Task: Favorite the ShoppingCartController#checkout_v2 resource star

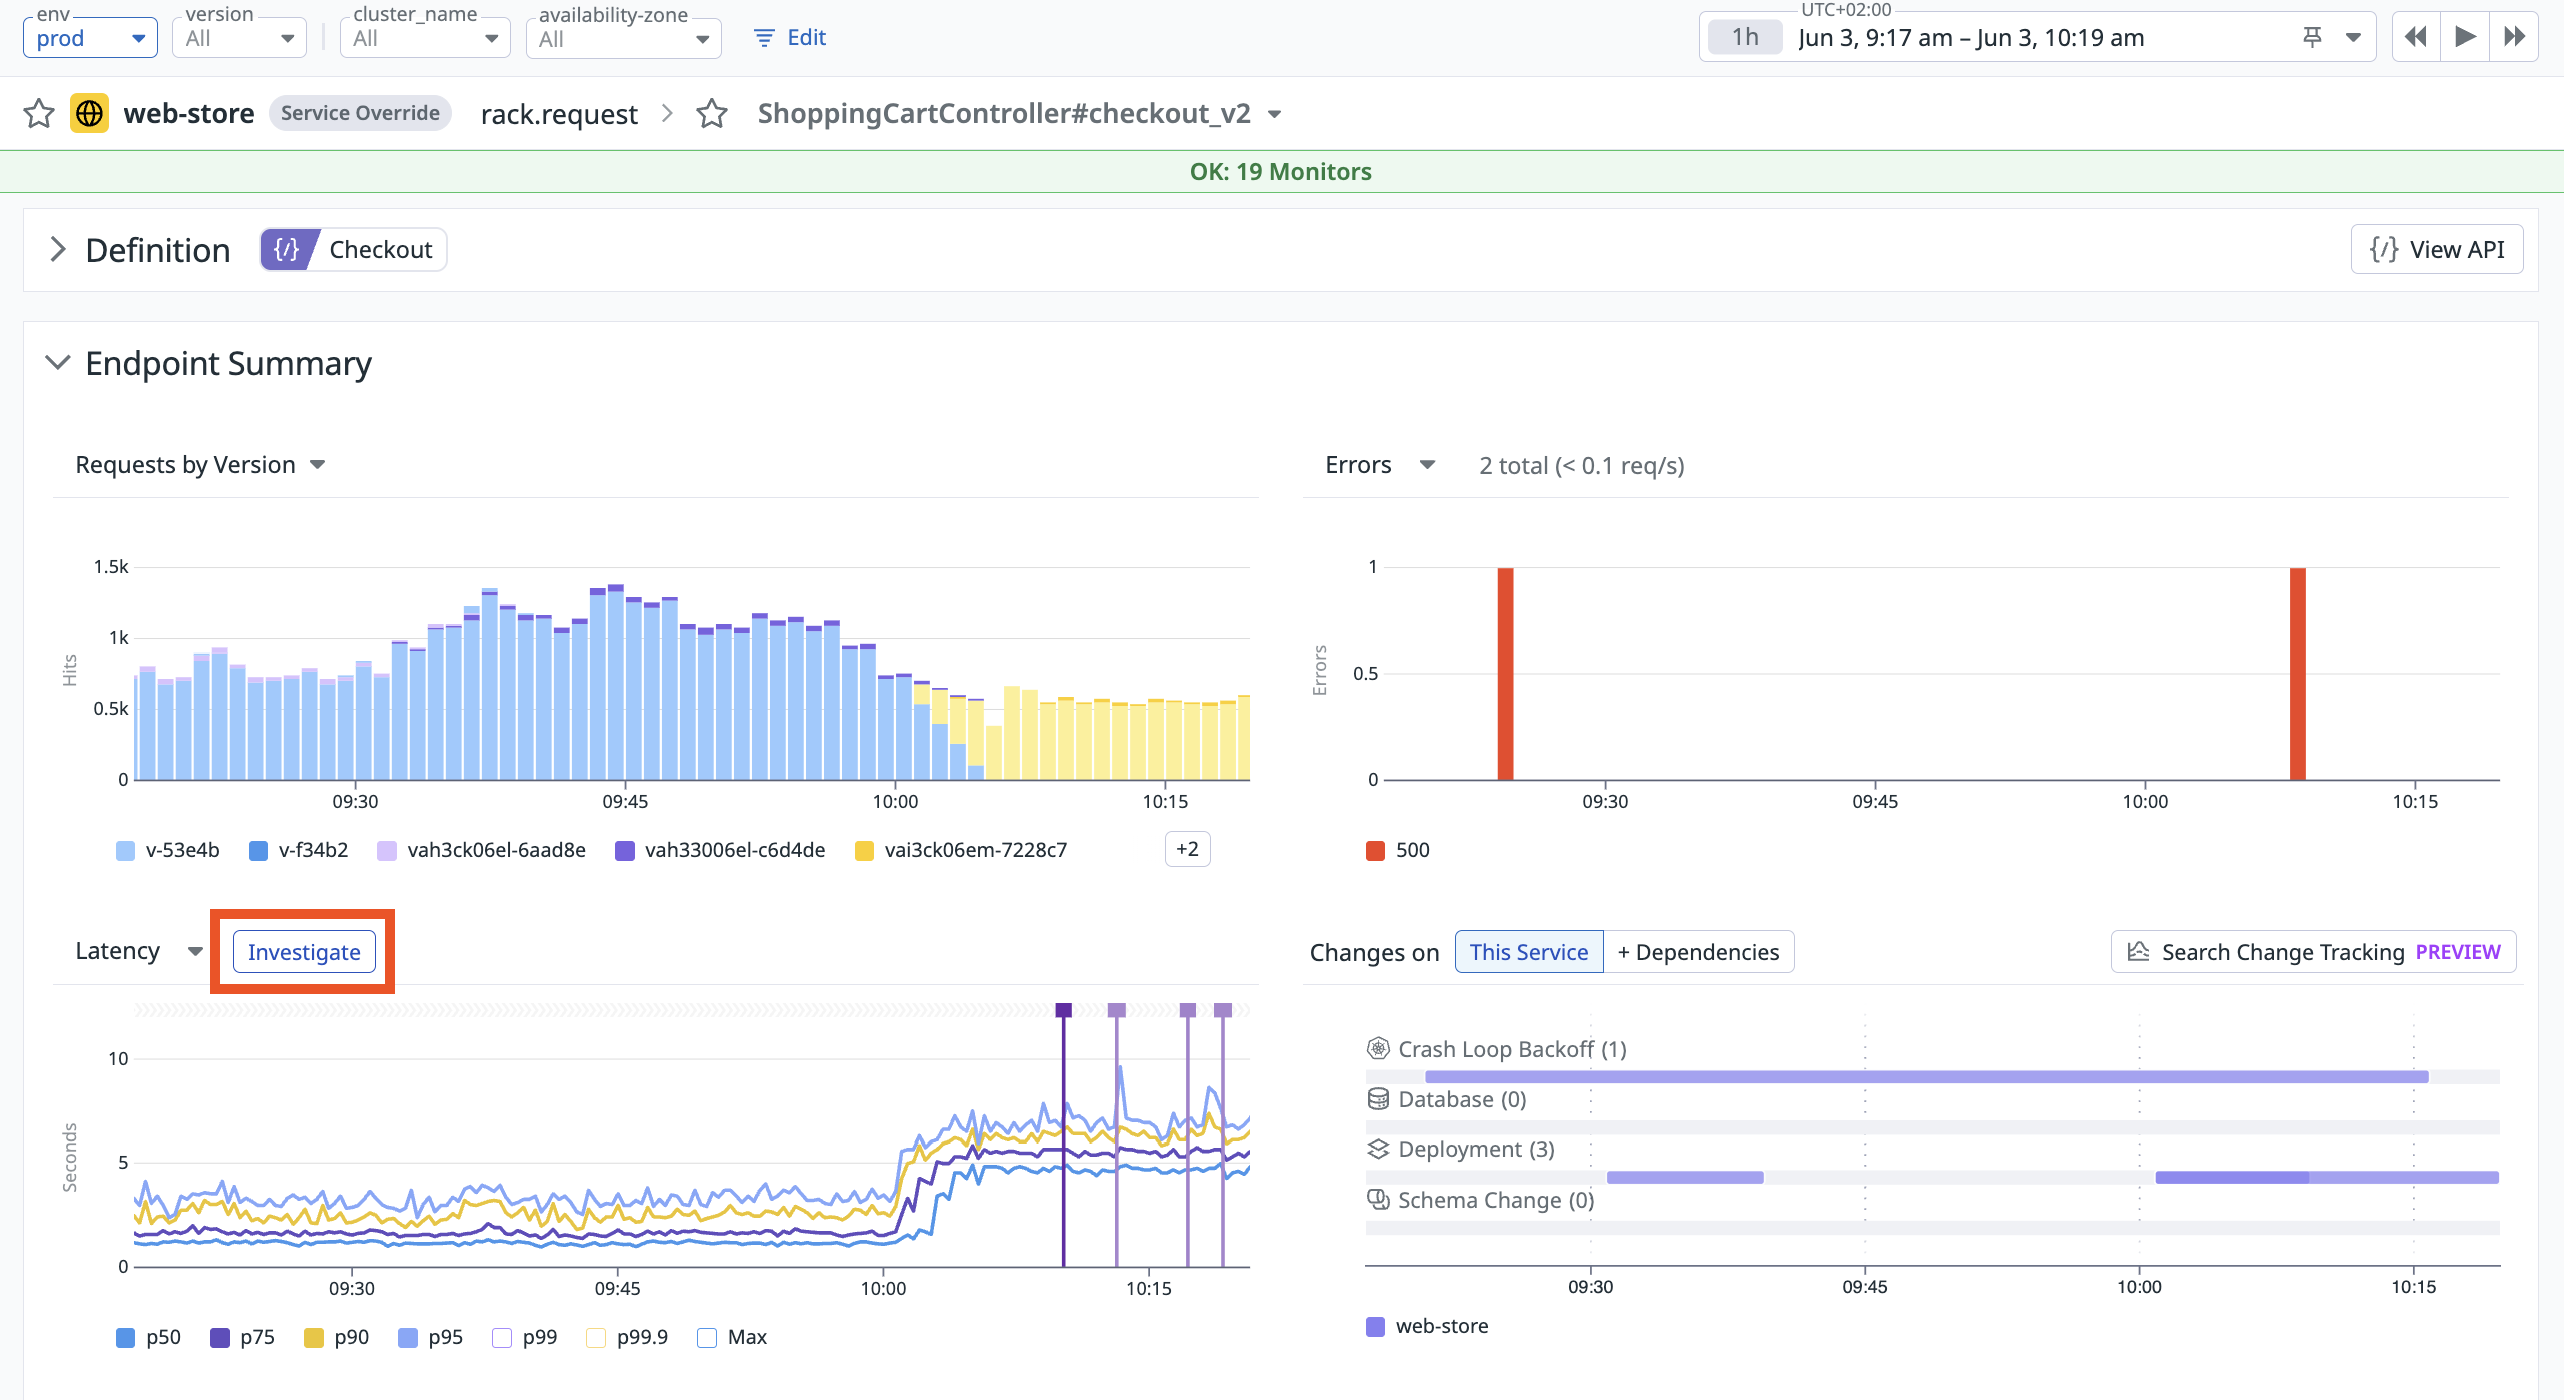Action: [711, 113]
